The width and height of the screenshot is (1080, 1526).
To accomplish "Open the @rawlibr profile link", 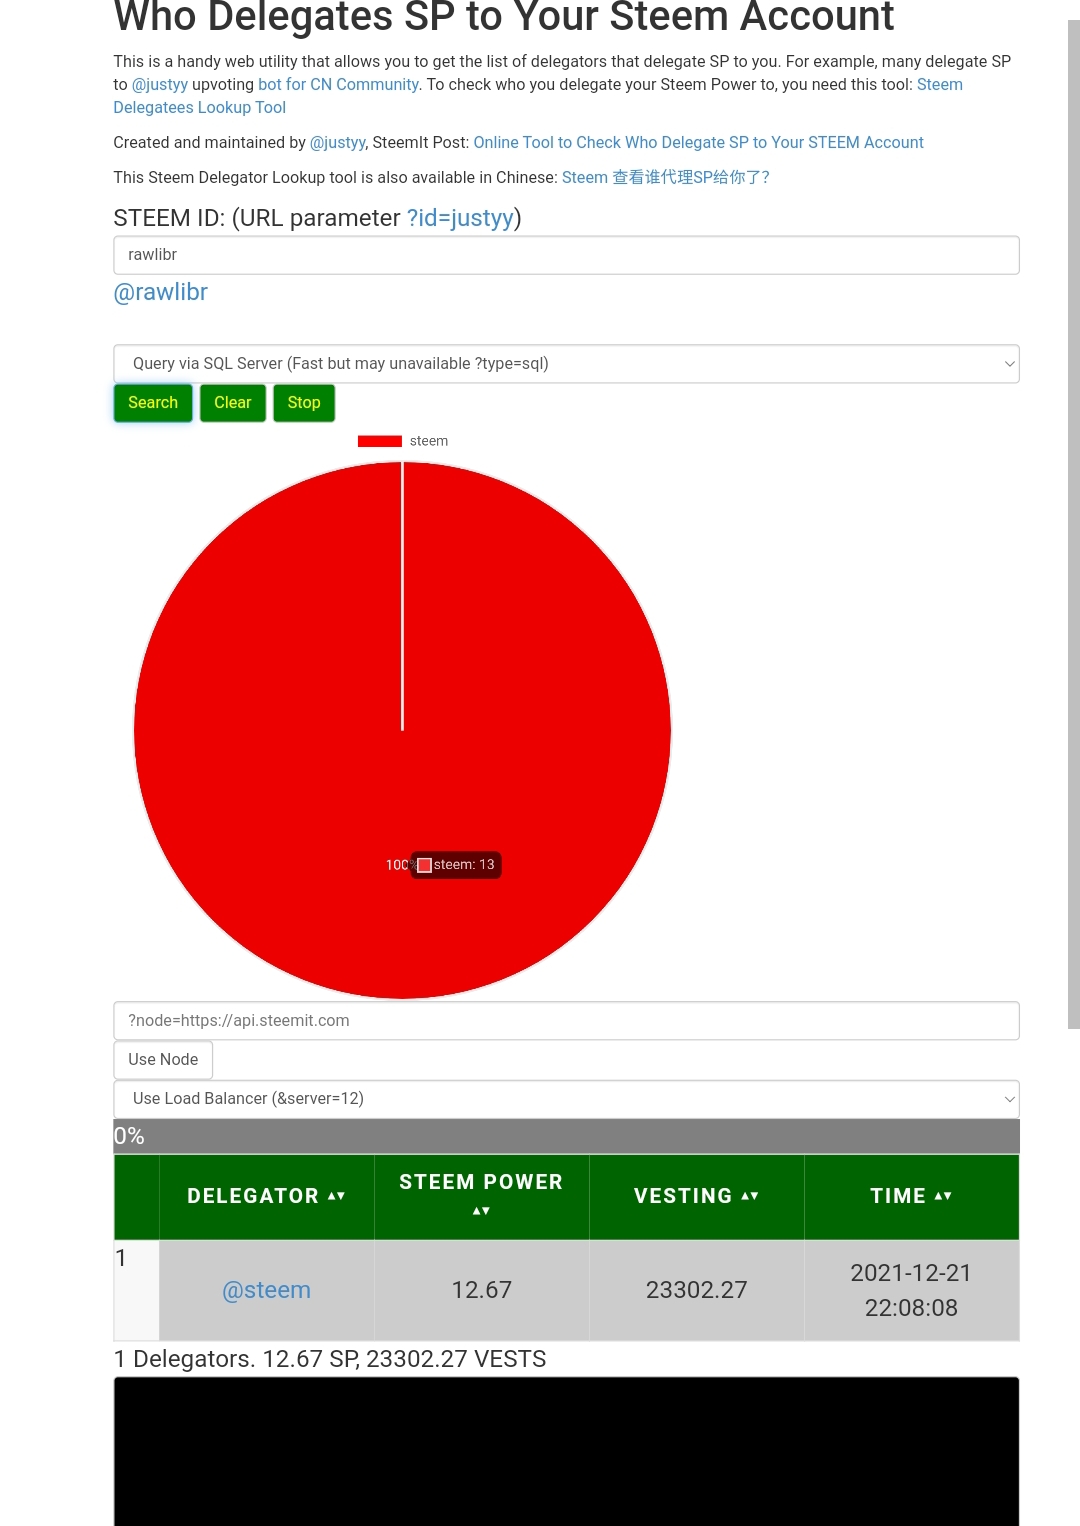I will (161, 292).
